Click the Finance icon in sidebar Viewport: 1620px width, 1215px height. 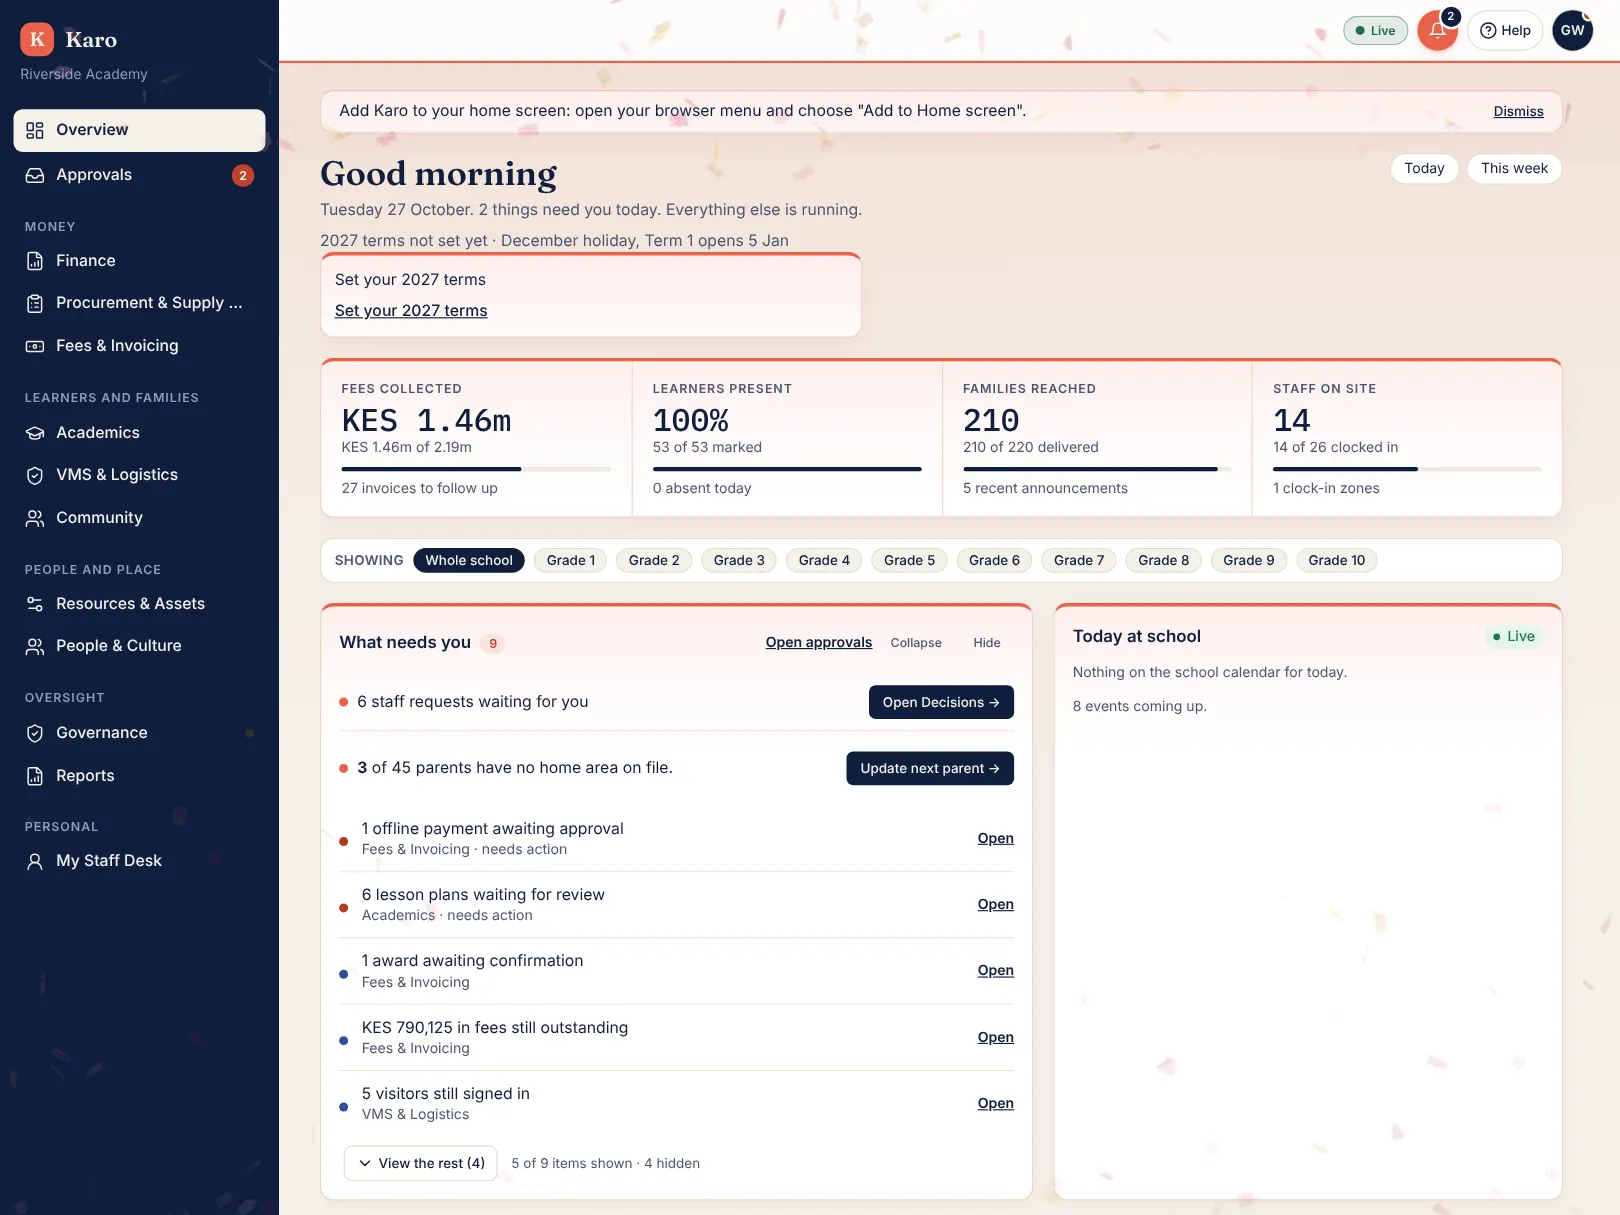tap(35, 261)
